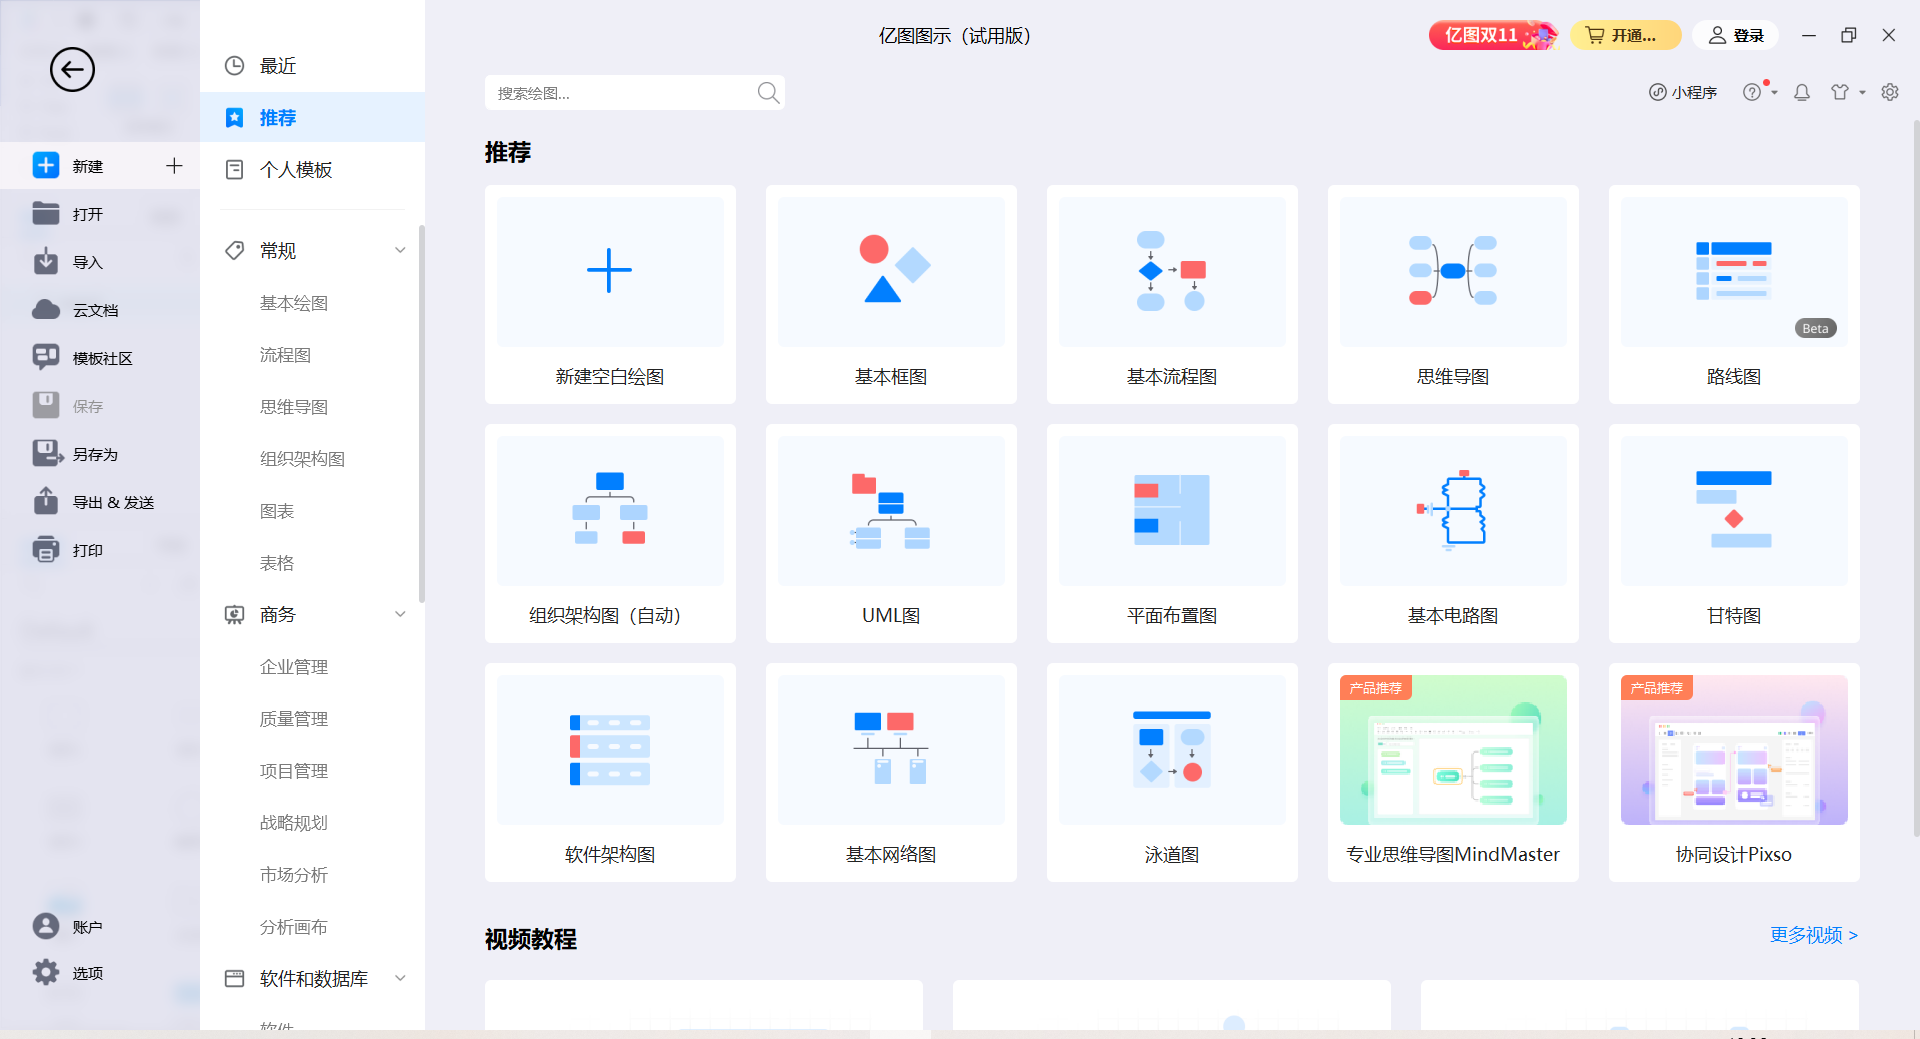1920x1039 pixels.
Task: Select 企业管理 in category list
Action: point(294,667)
